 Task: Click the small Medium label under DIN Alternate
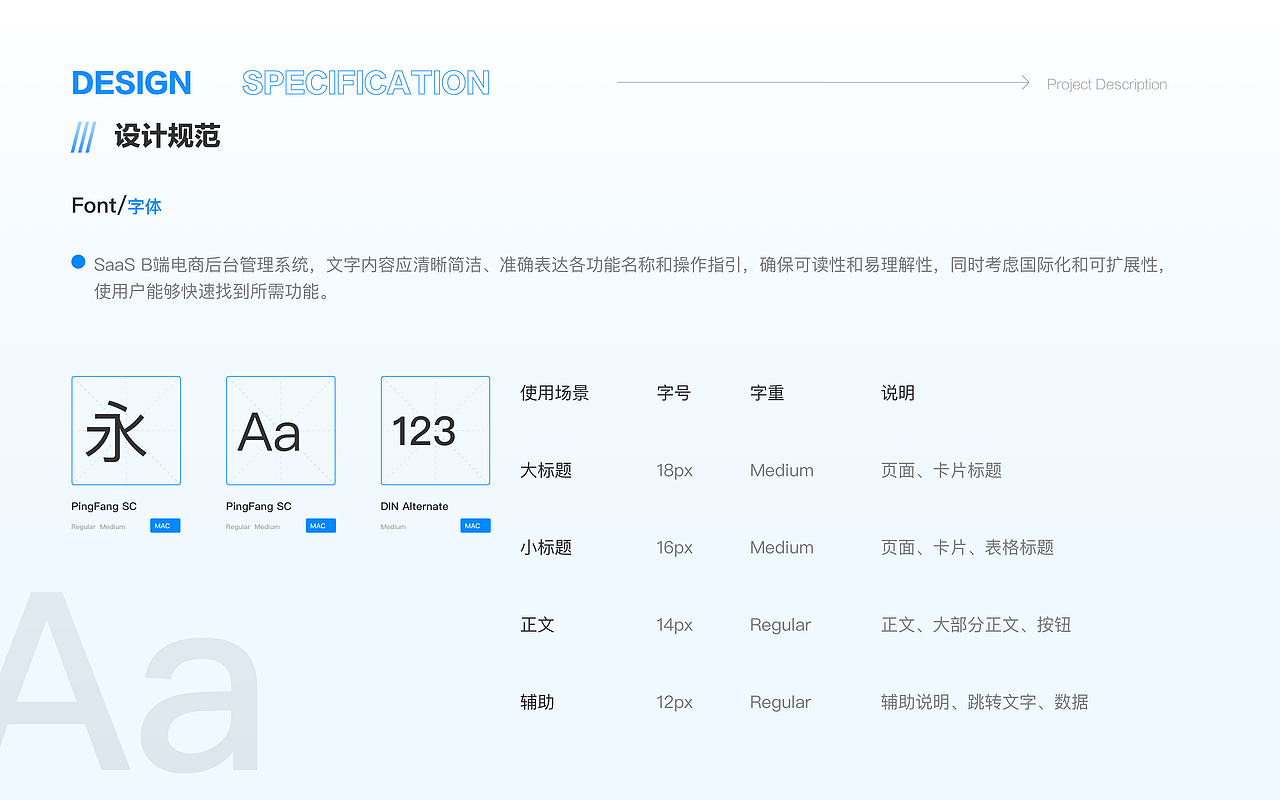394,527
